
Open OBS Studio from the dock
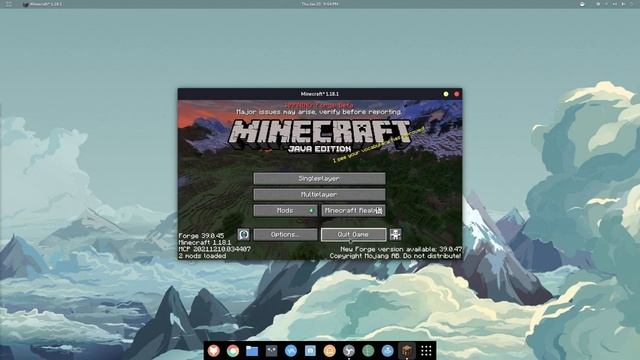point(349,351)
